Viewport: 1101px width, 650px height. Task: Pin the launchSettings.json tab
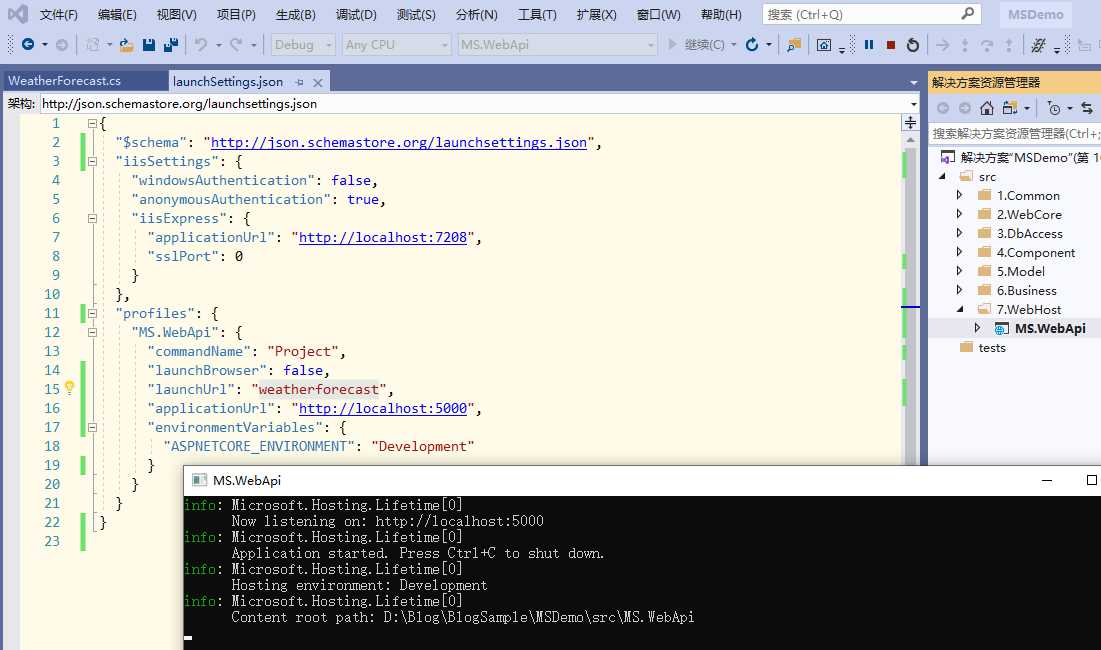(300, 82)
